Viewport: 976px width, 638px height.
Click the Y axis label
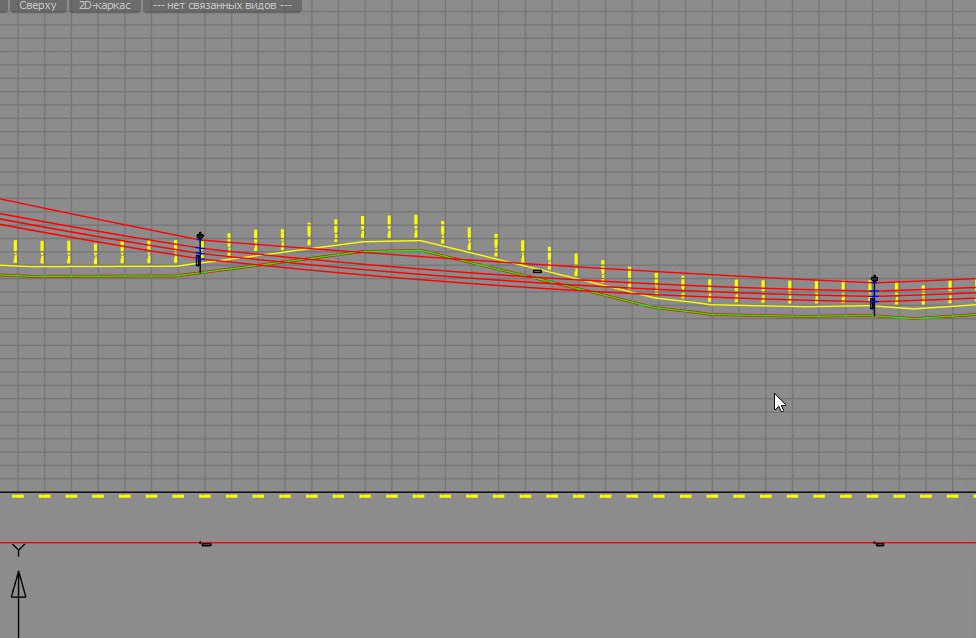tap(18, 550)
